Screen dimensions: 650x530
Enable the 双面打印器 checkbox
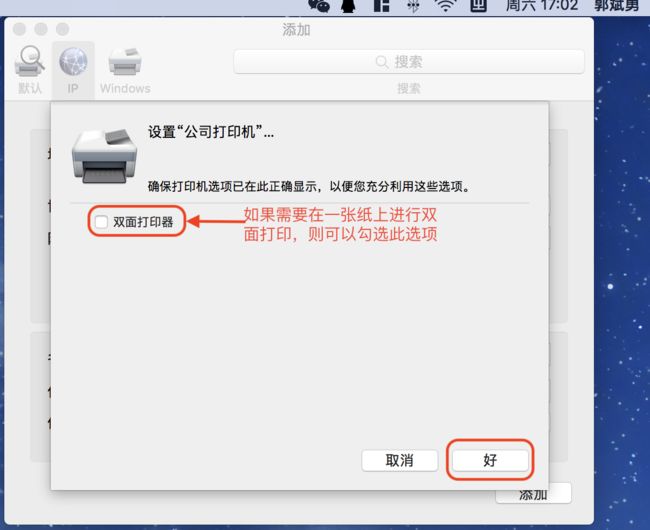point(101,222)
